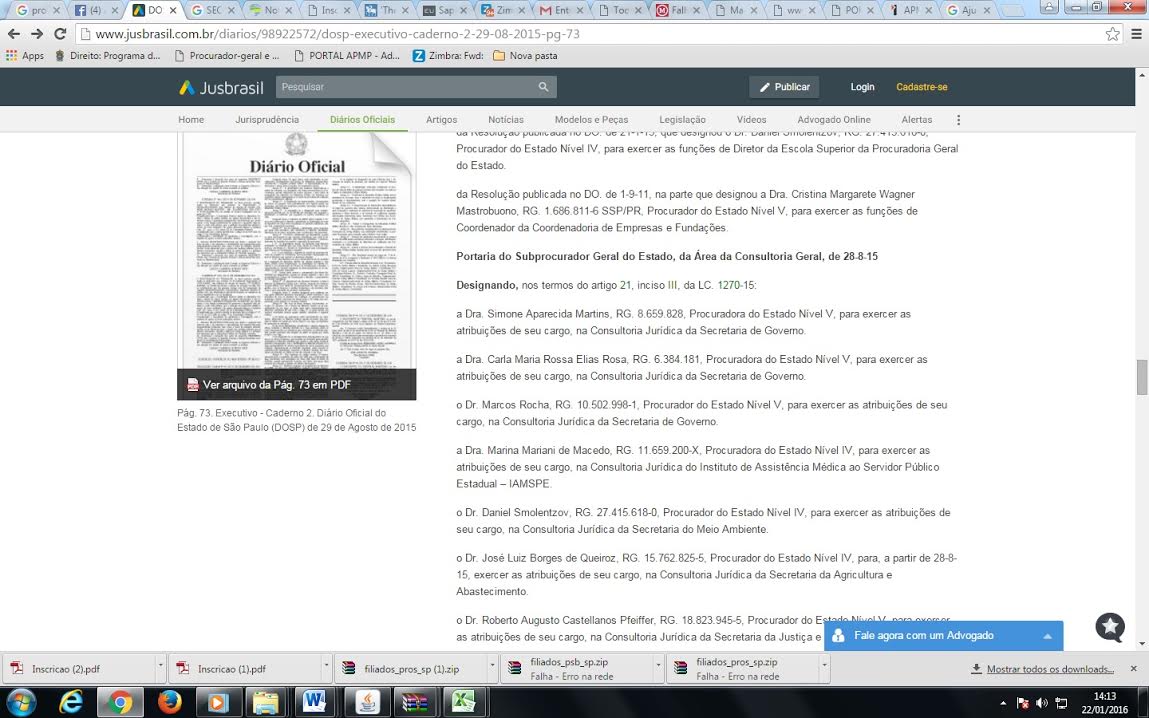The height and width of the screenshot is (718, 1149).
Task: Open the Apps bookmarks shortcut
Action: click(25, 56)
